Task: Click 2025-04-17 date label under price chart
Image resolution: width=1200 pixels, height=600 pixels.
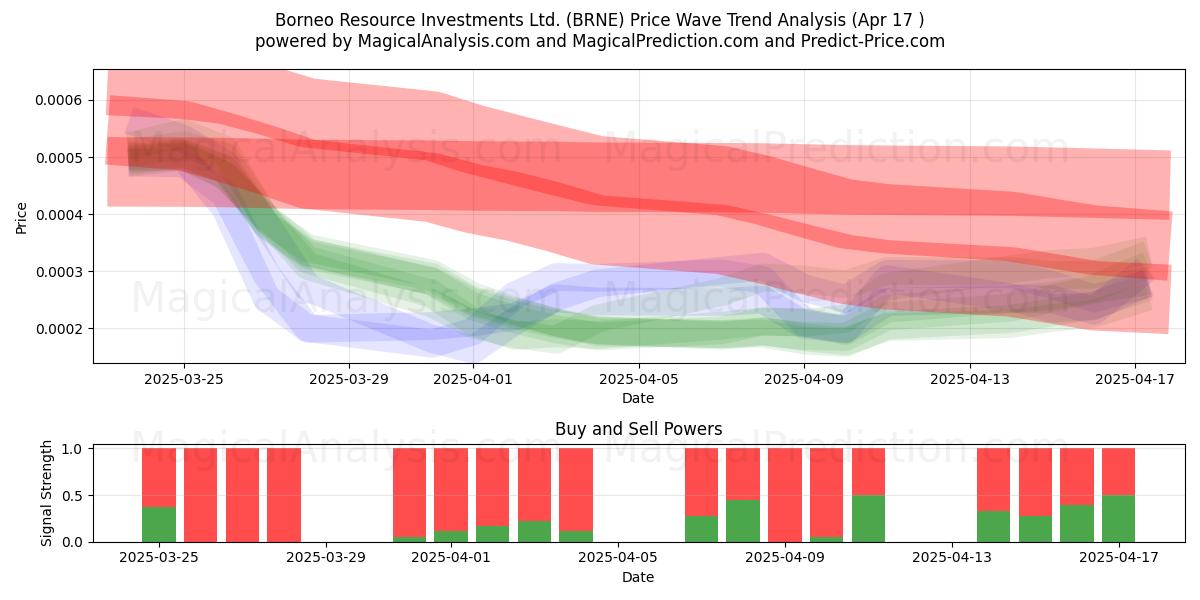Action: point(1134,379)
